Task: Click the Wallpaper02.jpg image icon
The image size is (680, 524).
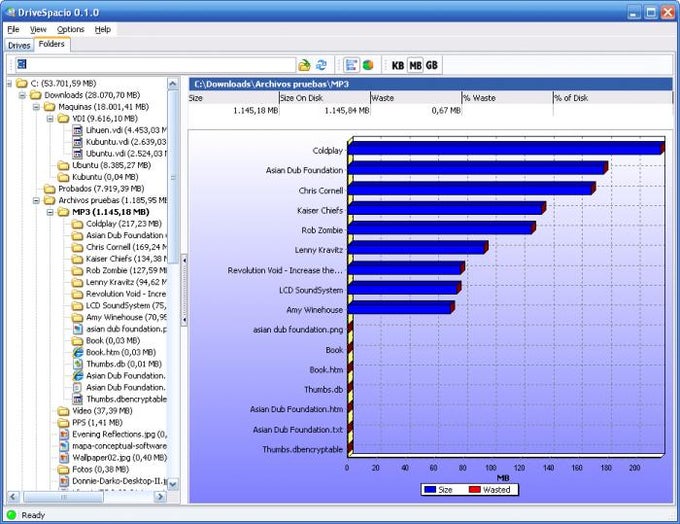Action: 64,458
